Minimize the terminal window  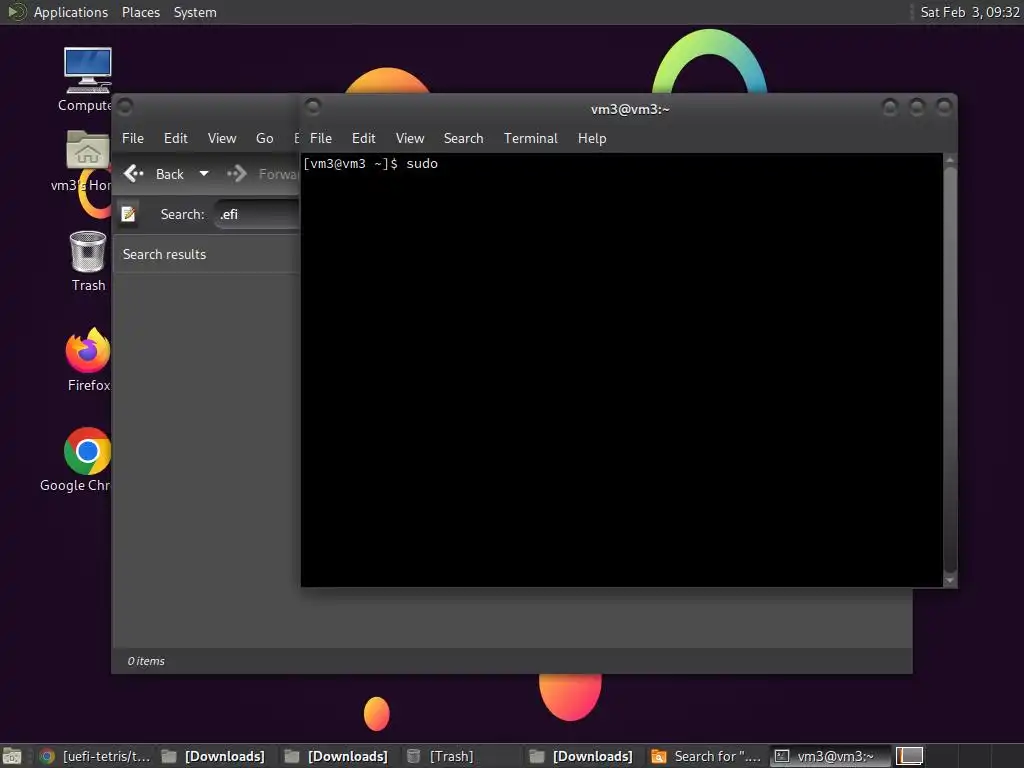pos(889,106)
